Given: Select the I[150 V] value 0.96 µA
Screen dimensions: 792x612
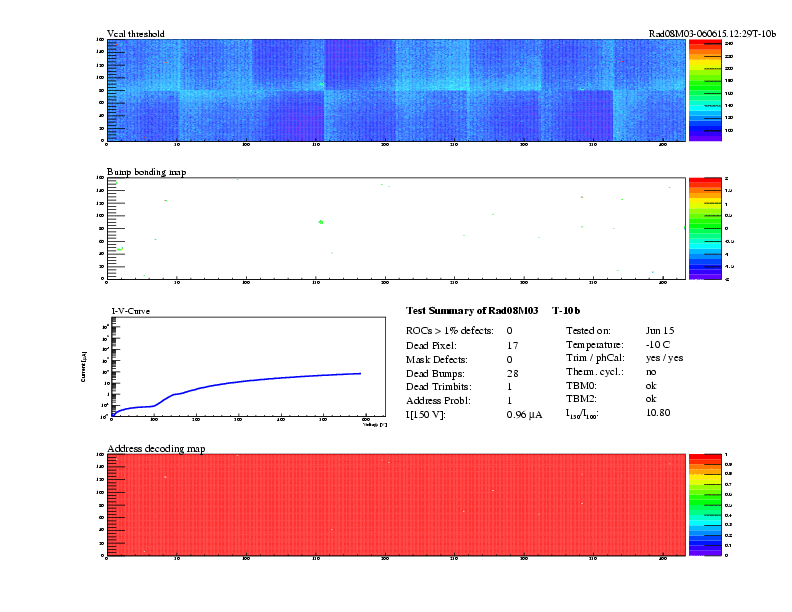Looking at the screenshot, I should click(x=524, y=414).
